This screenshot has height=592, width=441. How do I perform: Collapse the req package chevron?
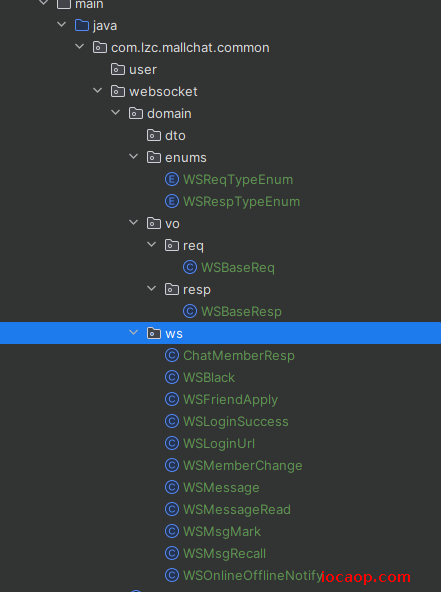[x=152, y=245]
